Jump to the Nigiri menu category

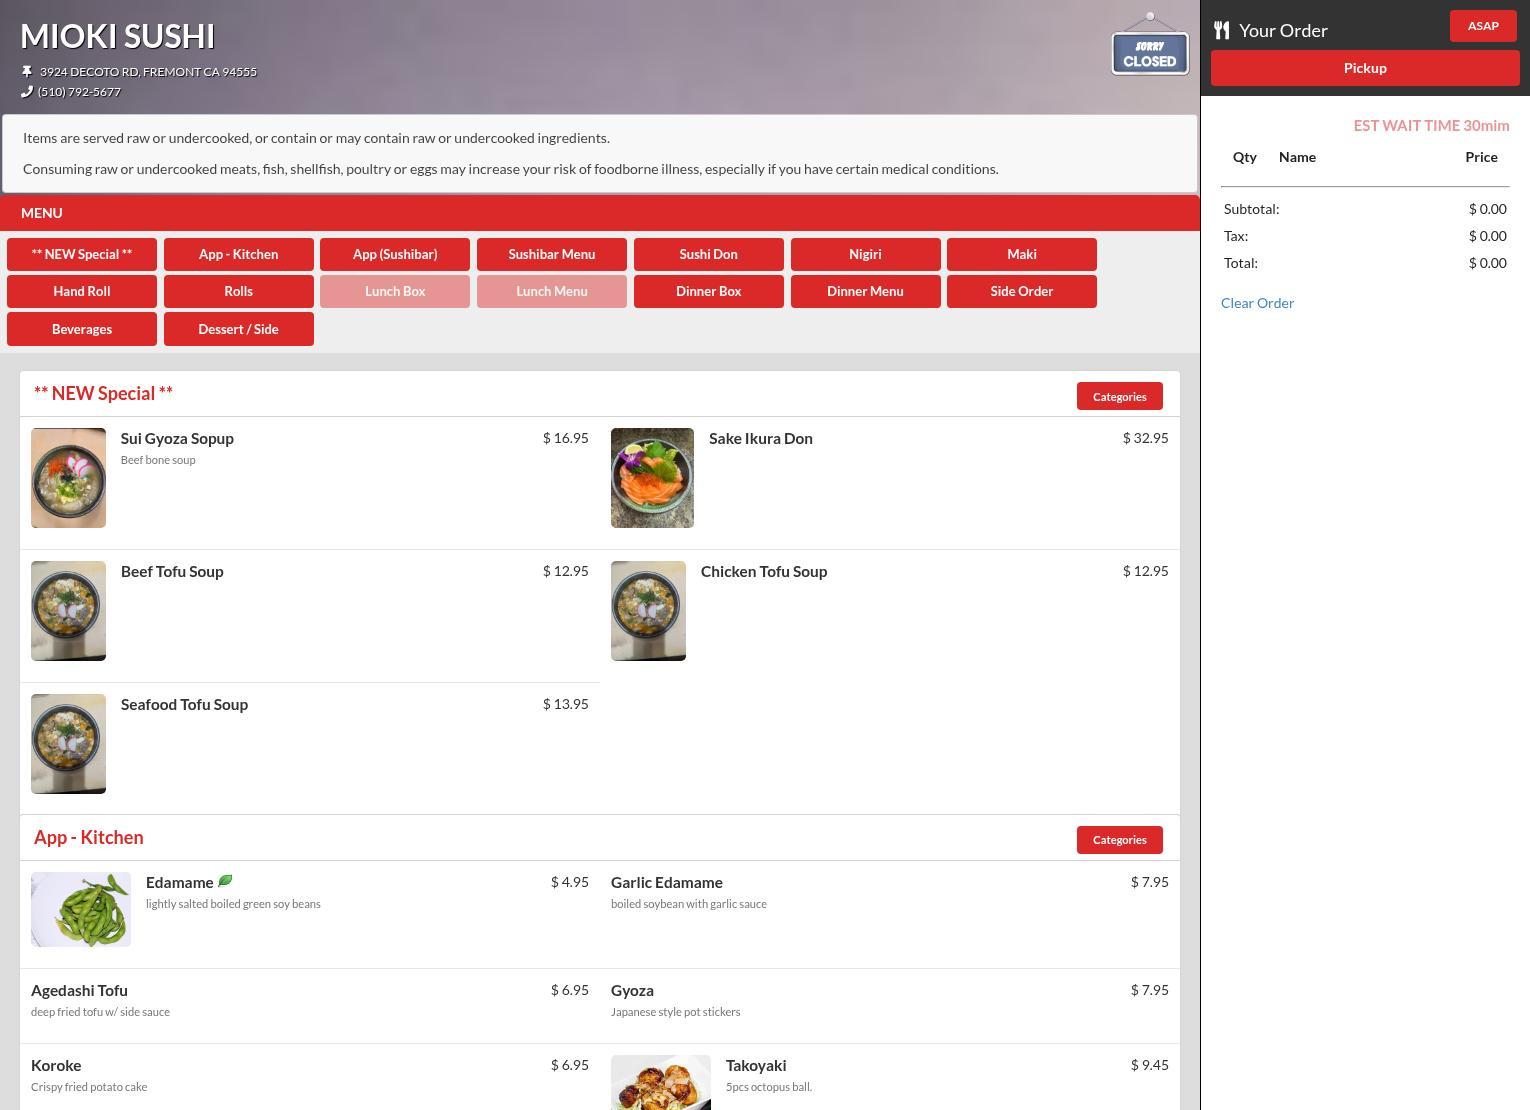pyautogui.click(x=865, y=254)
